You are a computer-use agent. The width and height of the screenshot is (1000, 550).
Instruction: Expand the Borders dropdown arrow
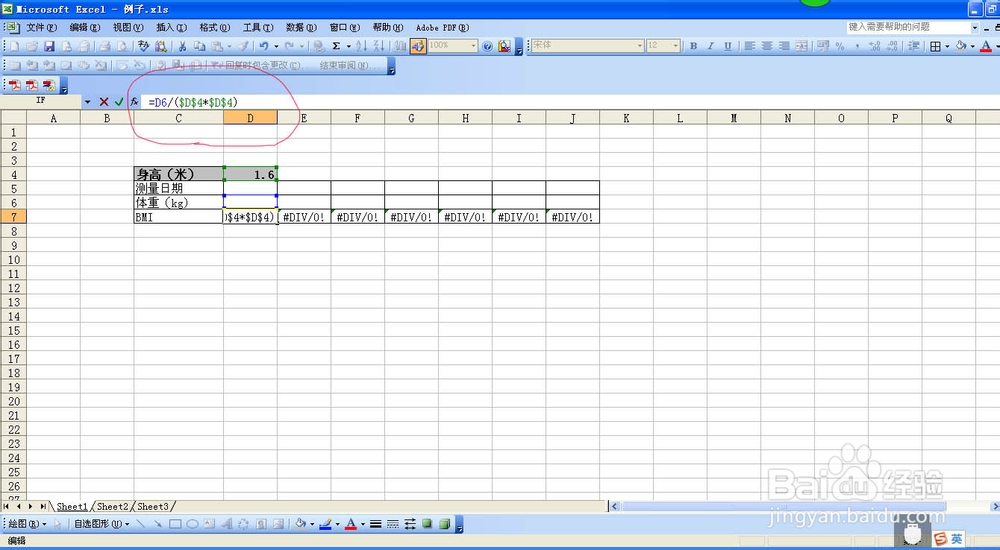tap(947, 46)
